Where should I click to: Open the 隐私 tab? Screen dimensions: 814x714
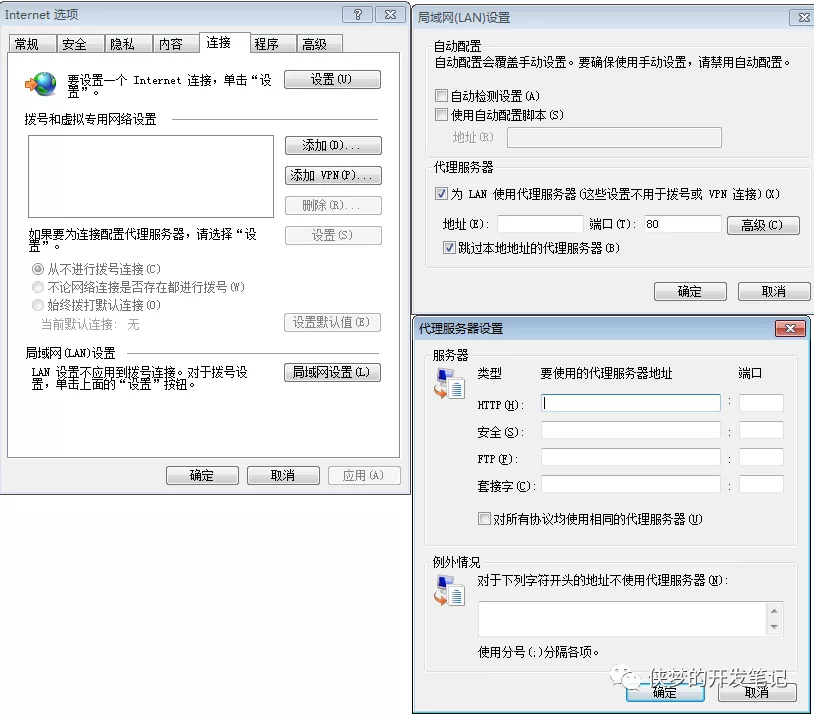(x=128, y=44)
